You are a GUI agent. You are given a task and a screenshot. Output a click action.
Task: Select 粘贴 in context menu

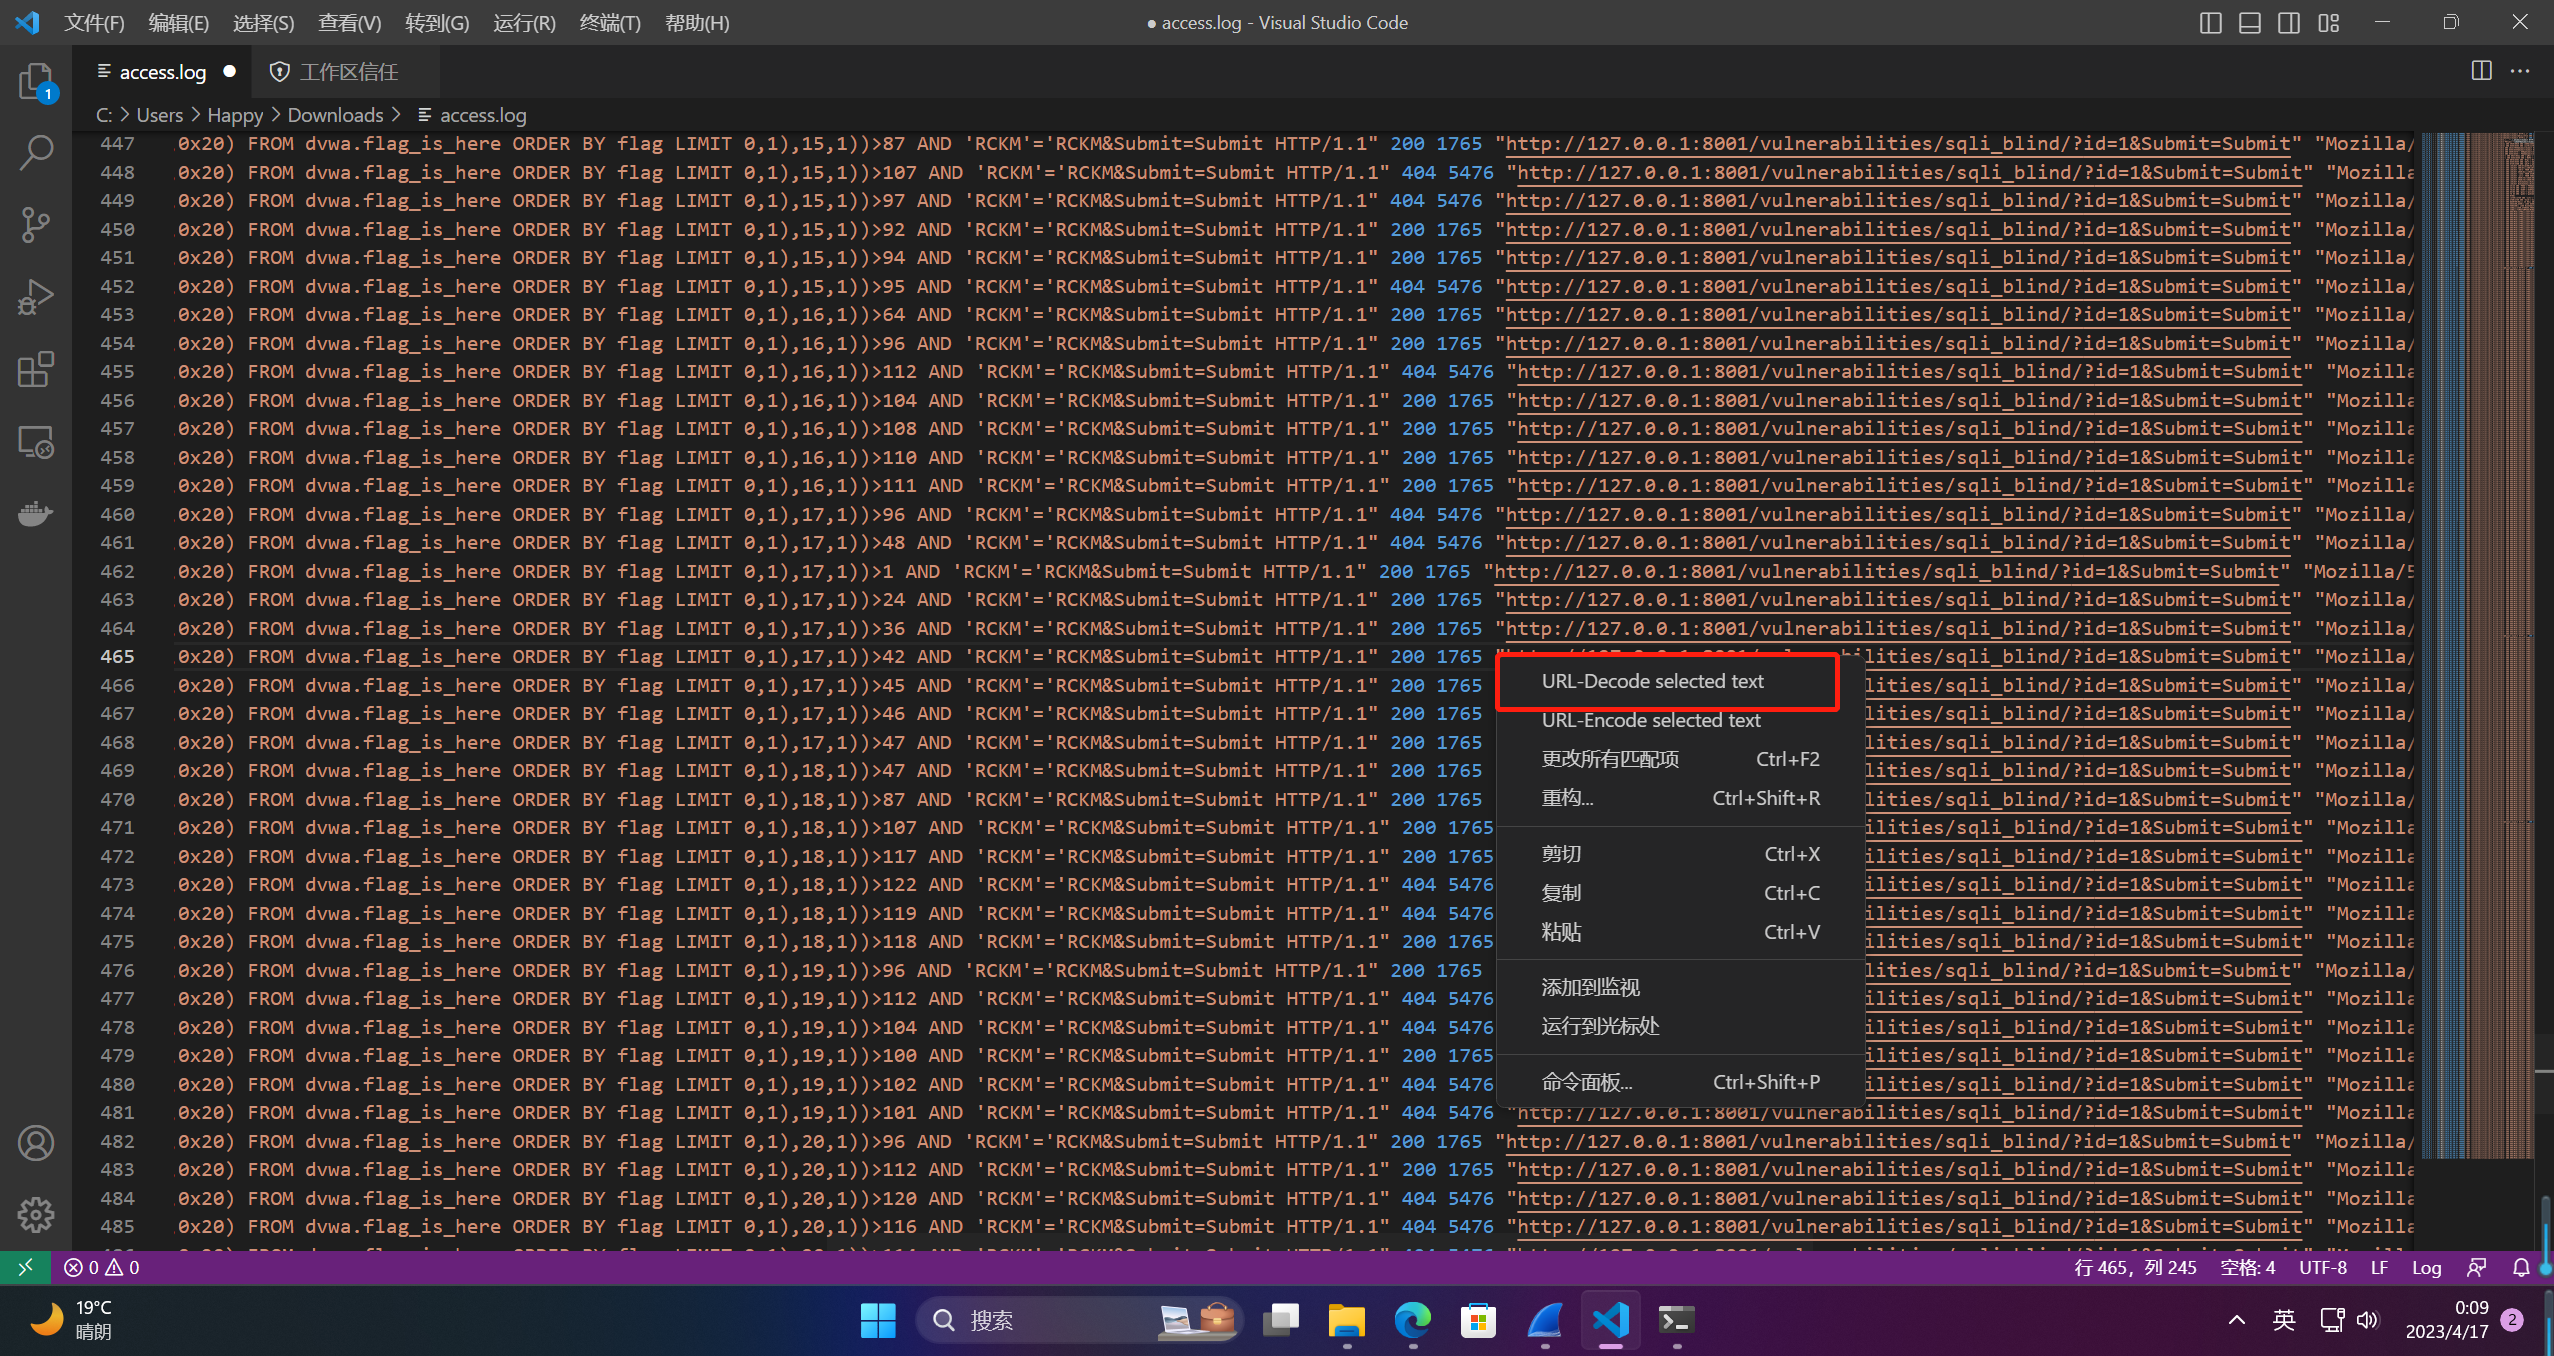point(1680,932)
